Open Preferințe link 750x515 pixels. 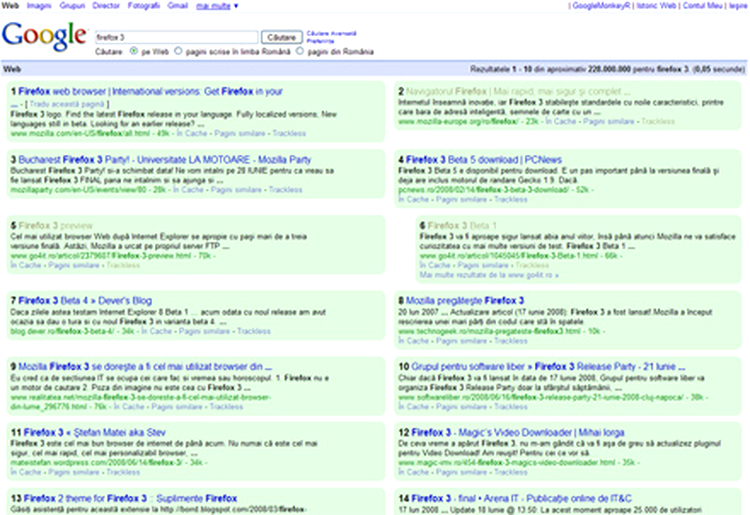coord(320,41)
